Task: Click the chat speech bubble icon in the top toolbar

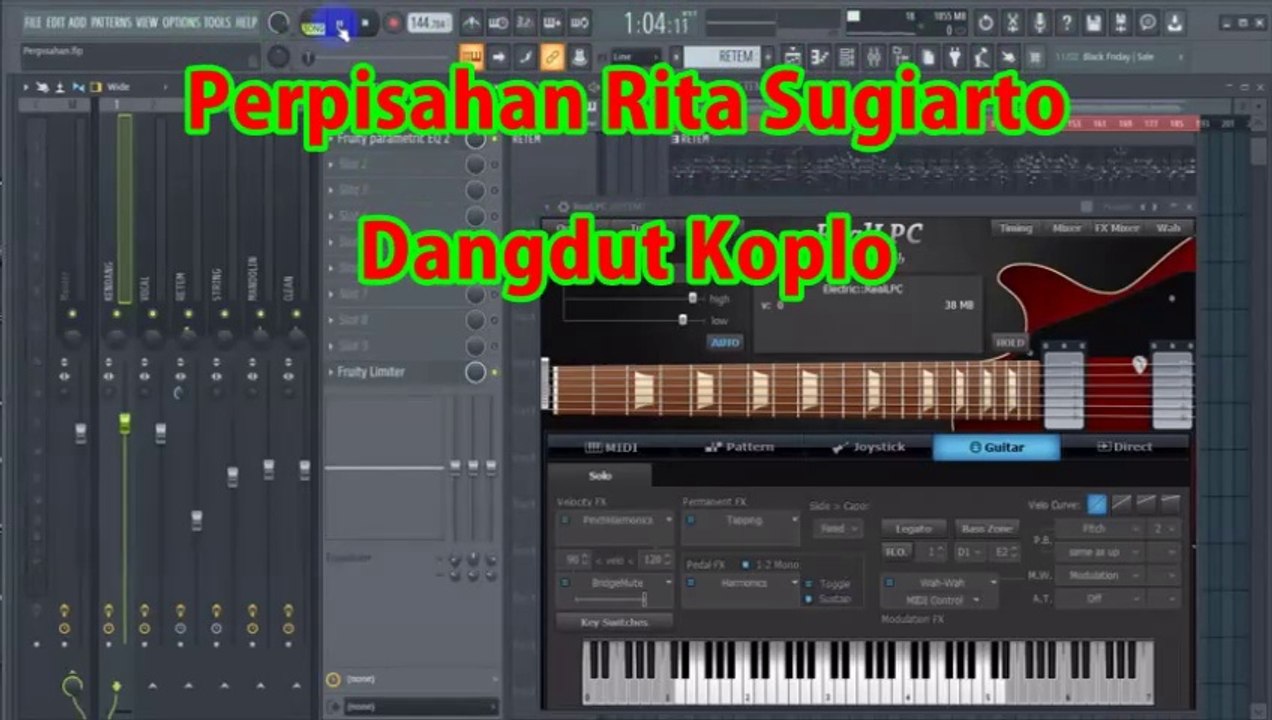Action: 1148,22
